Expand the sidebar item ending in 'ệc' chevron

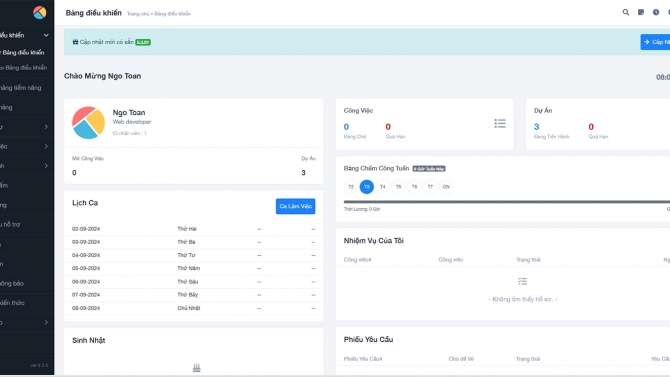coord(46,146)
